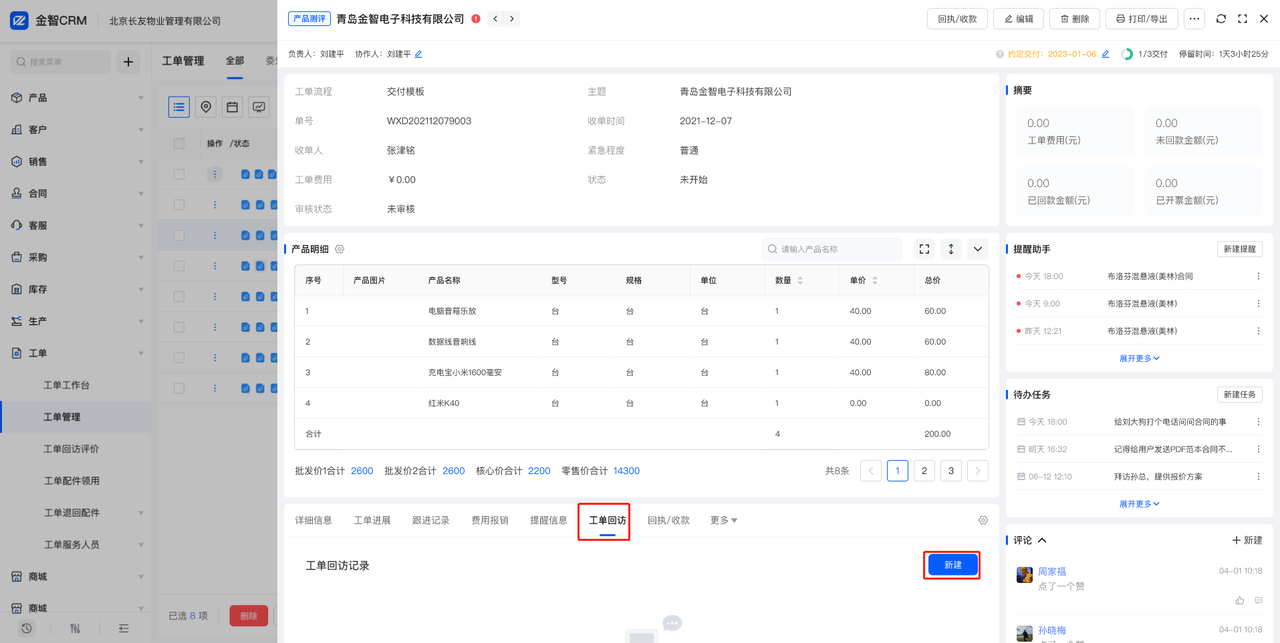Click the reply icon under 周家福 comment
The width and height of the screenshot is (1280, 643).
click(1258, 600)
